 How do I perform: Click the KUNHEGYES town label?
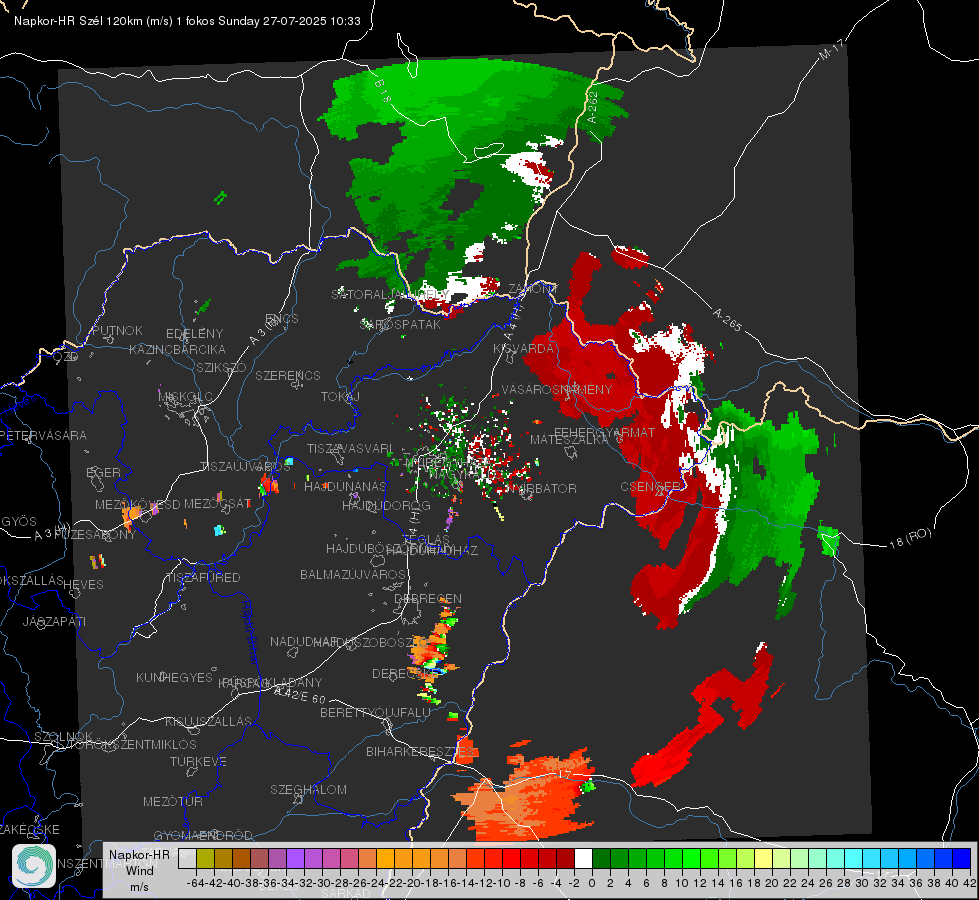click(174, 678)
